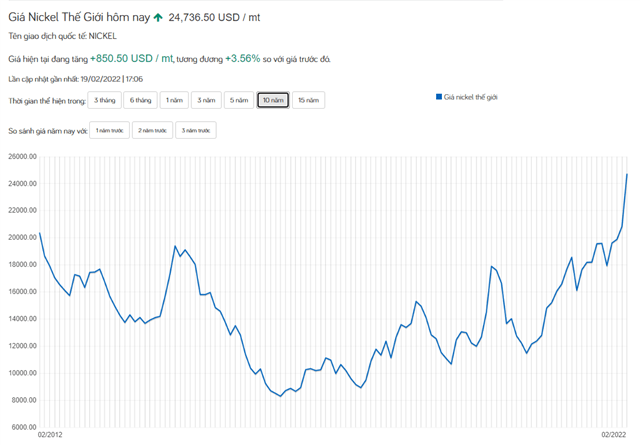Image resolution: width=640 pixels, height=445 pixels.
Task: Compare with 3 năm trước prices
Action: (x=196, y=131)
